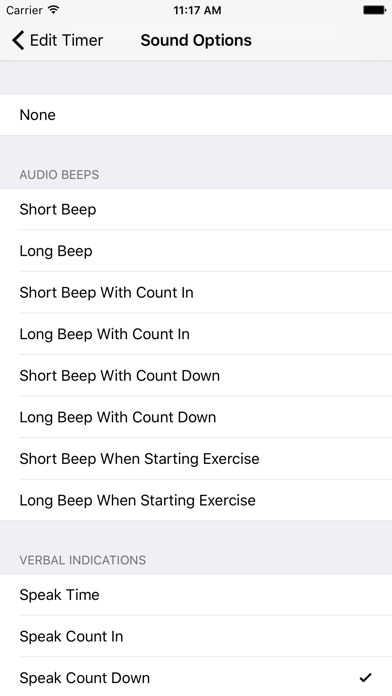
Task: Choose the Speak Time option
Action: point(196,595)
